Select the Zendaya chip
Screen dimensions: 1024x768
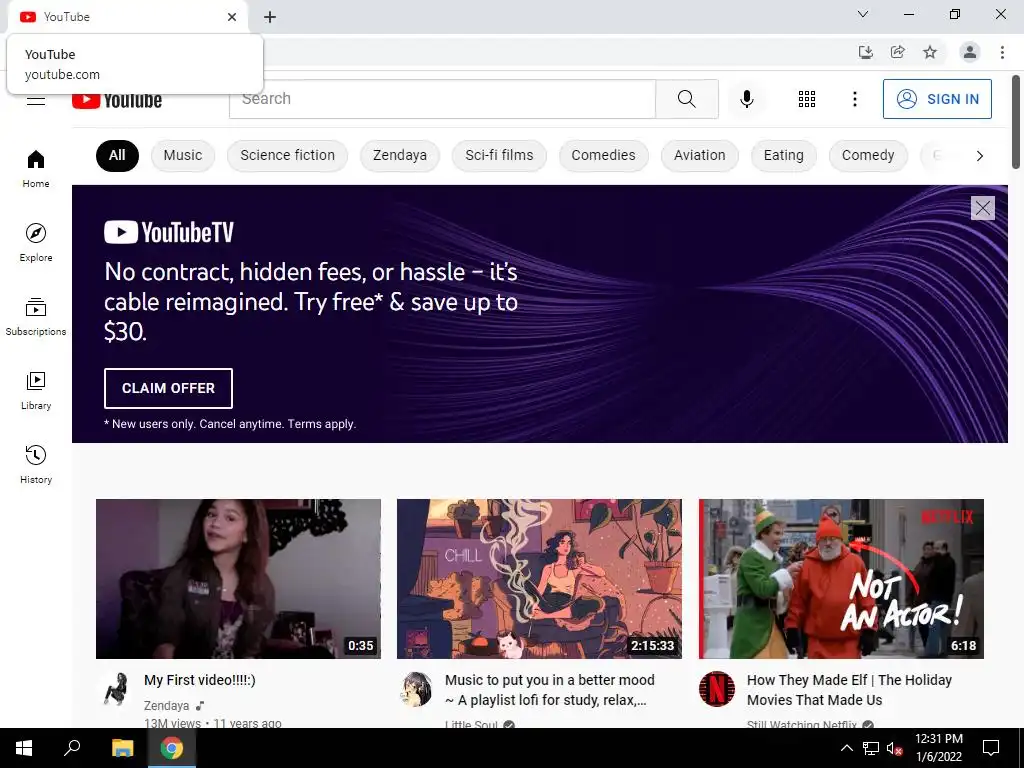click(400, 155)
